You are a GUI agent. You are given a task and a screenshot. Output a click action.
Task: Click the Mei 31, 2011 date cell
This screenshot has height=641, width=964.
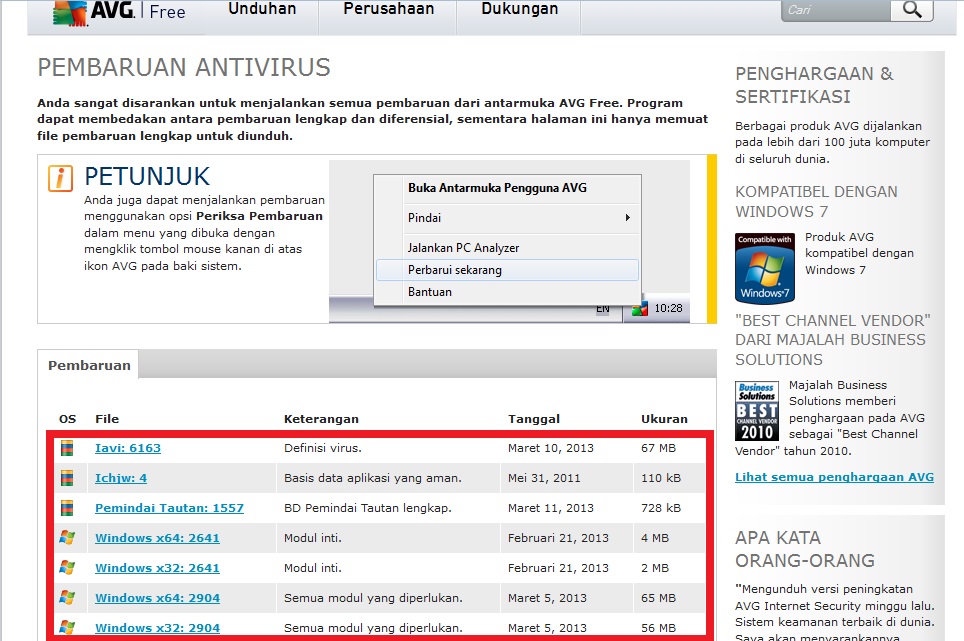pyautogui.click(x=544, y=478)
